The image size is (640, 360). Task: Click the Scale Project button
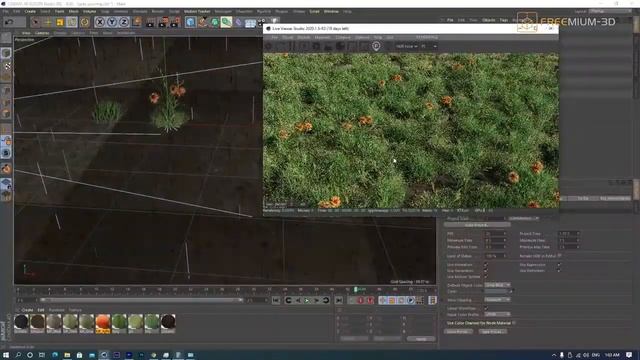pos(477,225)
